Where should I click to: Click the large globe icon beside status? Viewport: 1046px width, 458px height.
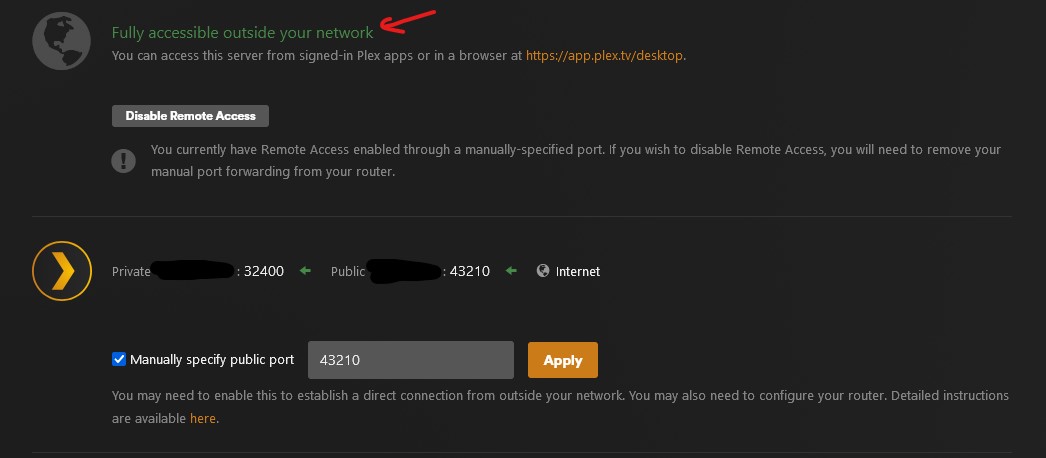coord(62,41)
